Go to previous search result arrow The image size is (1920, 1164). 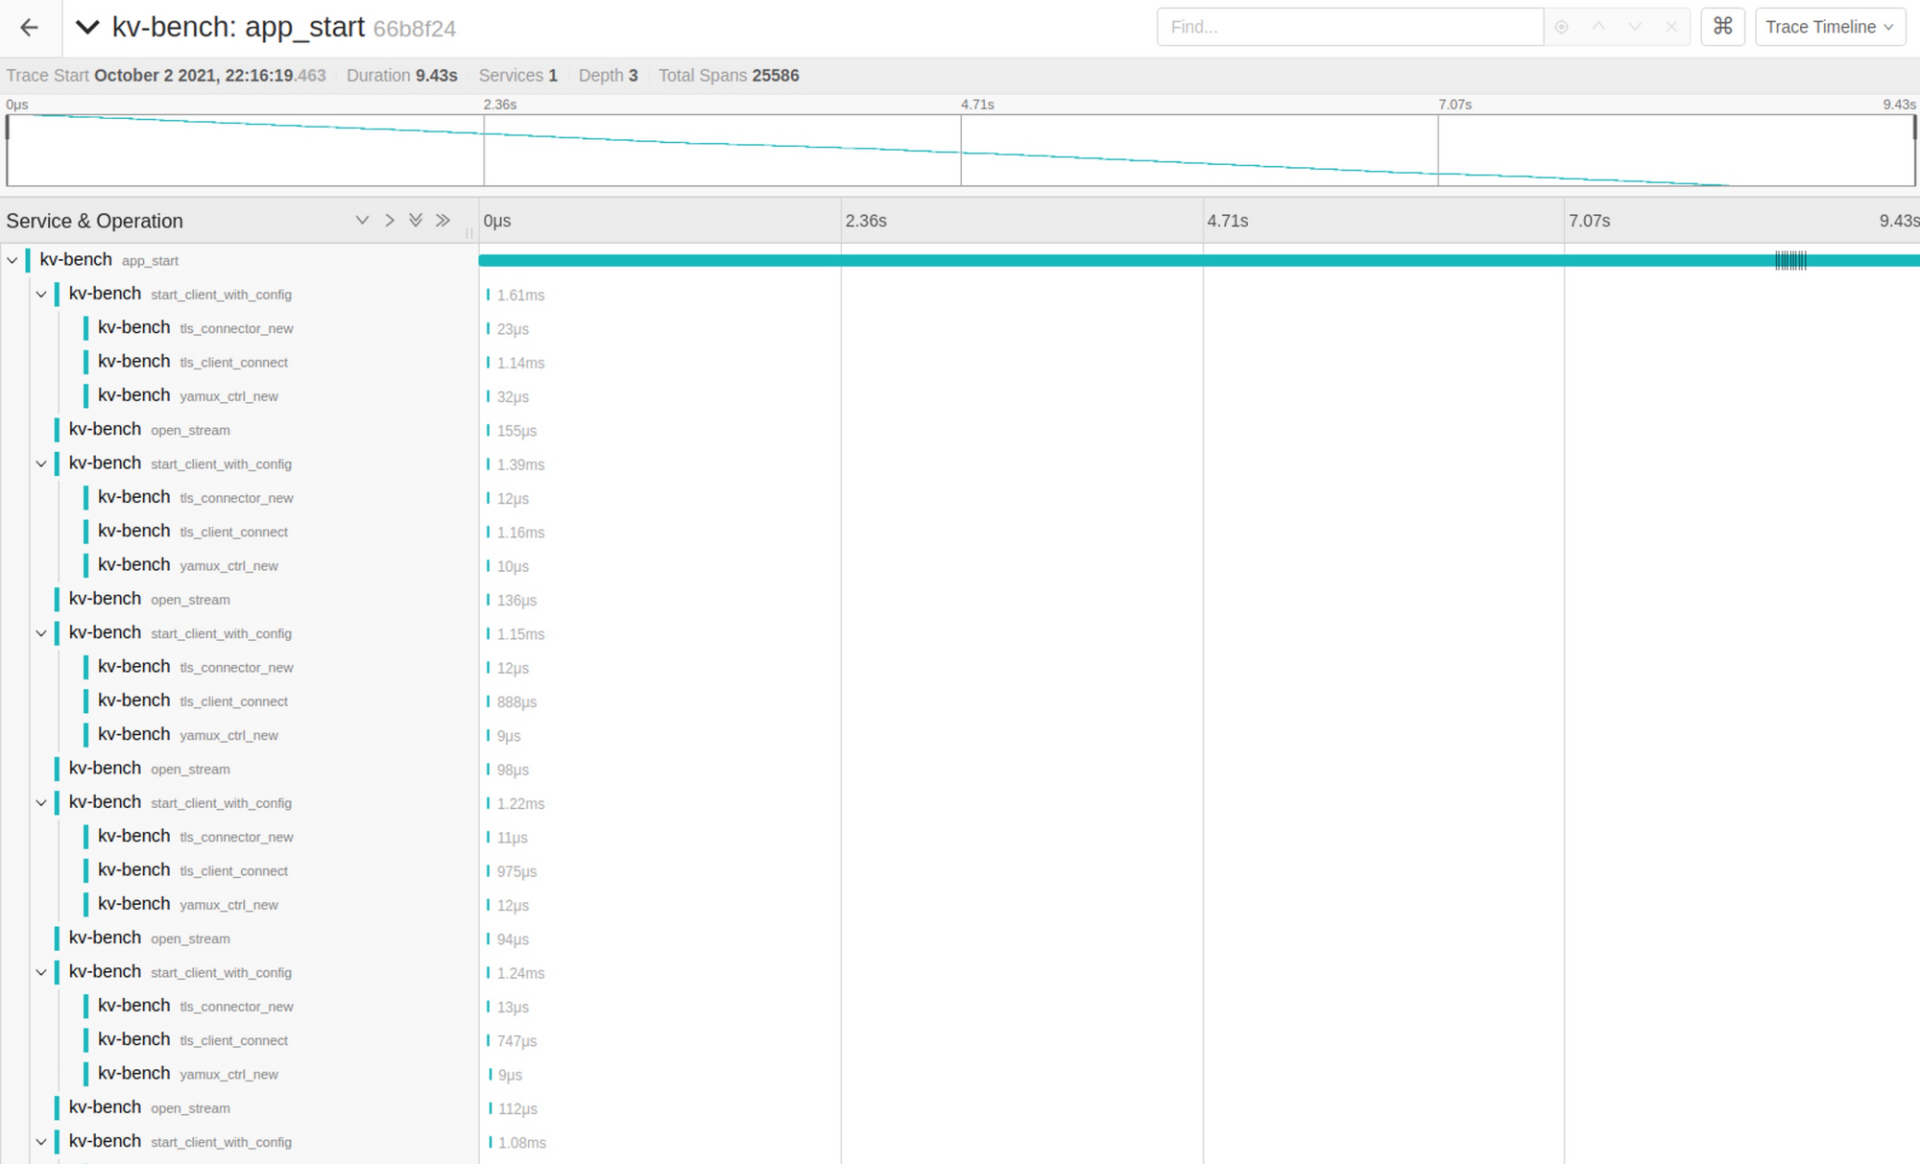(1598, 27)
